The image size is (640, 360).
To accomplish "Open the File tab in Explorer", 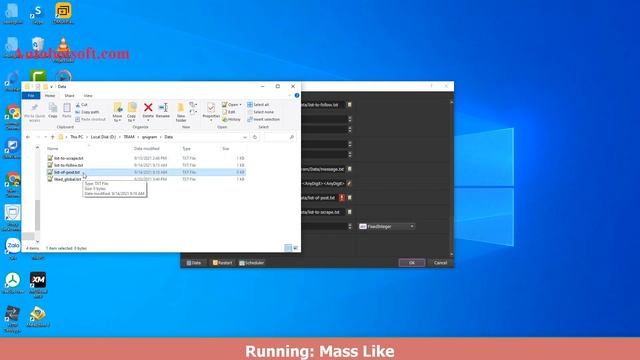I will click(31, 96).
